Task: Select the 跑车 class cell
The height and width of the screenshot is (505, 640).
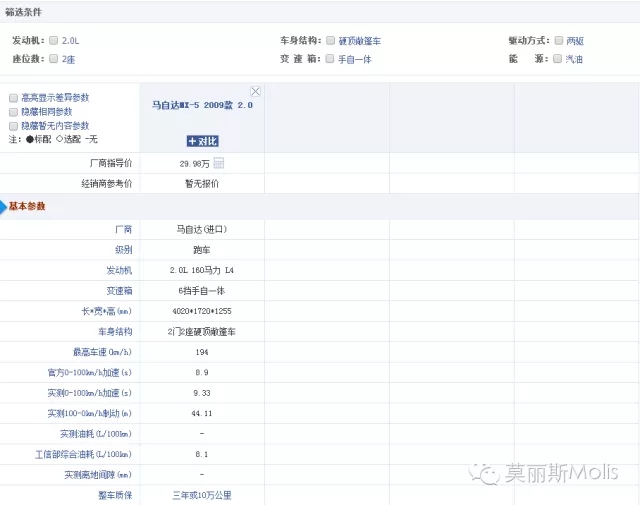Action: pos(202,250)
